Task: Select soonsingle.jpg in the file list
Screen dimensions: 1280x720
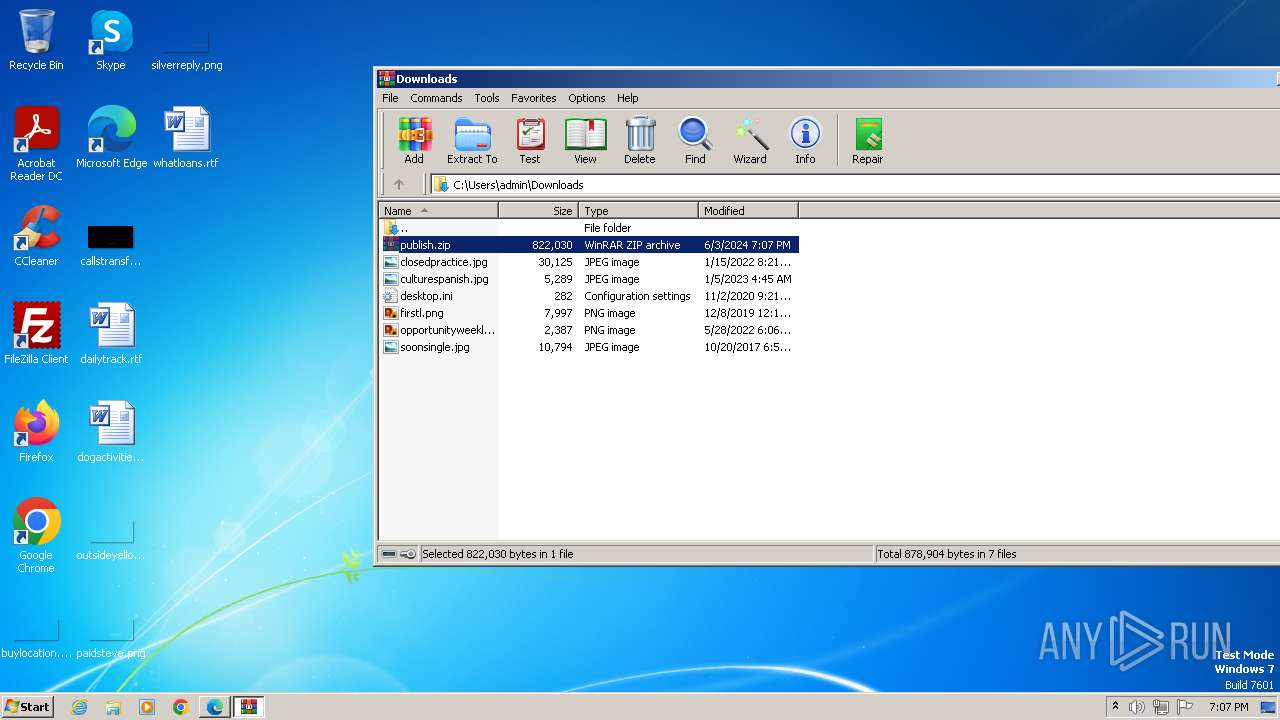Action: [x=589, y=347]
